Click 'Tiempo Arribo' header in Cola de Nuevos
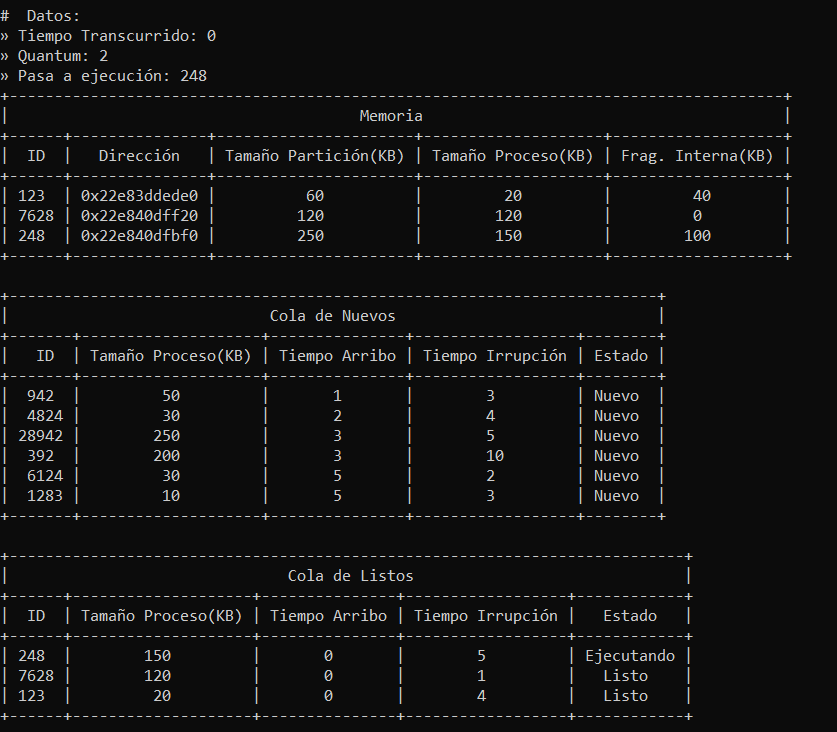This screenshot has width=837, height=732. coord(337,356)
